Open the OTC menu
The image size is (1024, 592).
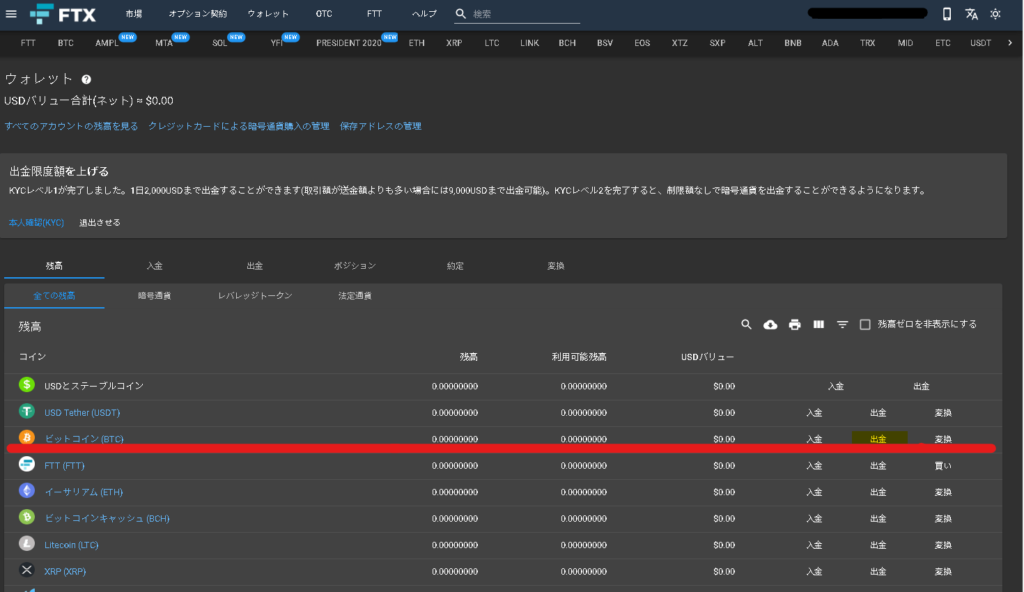coord(324,14)
